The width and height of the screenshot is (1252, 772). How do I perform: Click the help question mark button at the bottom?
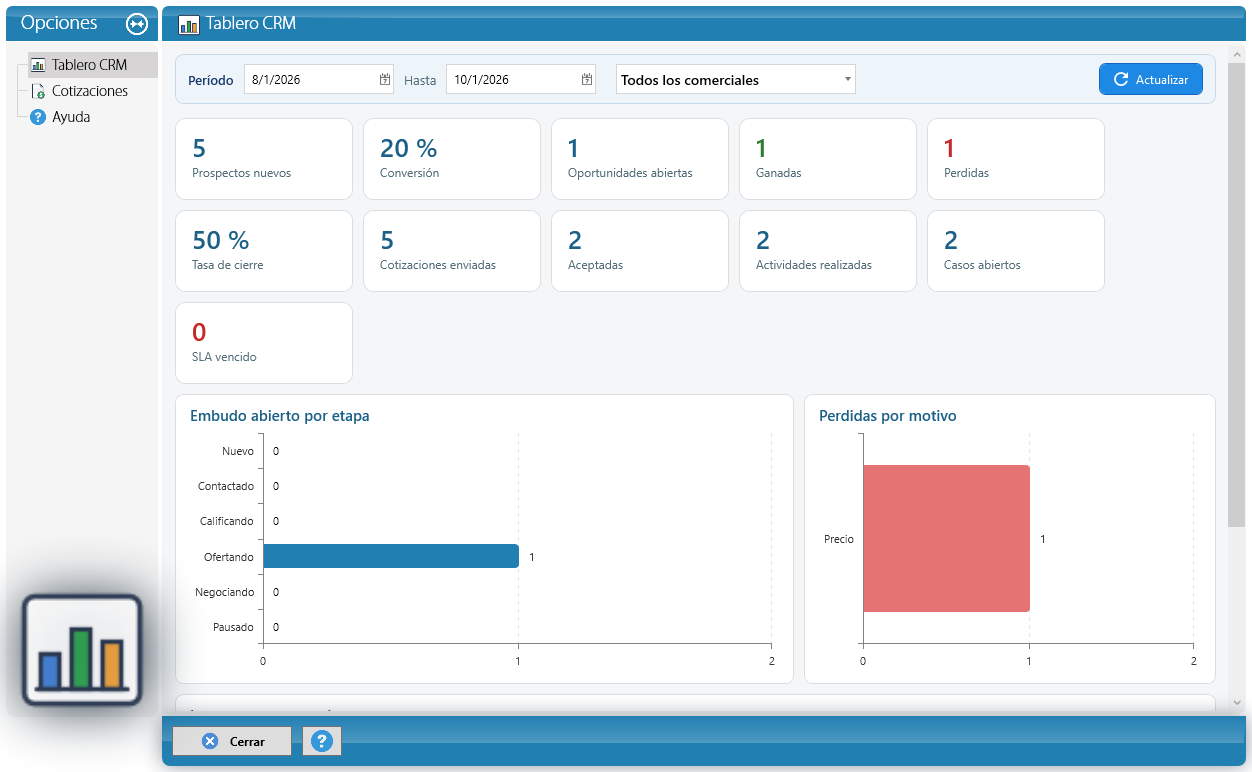[322, 741]
